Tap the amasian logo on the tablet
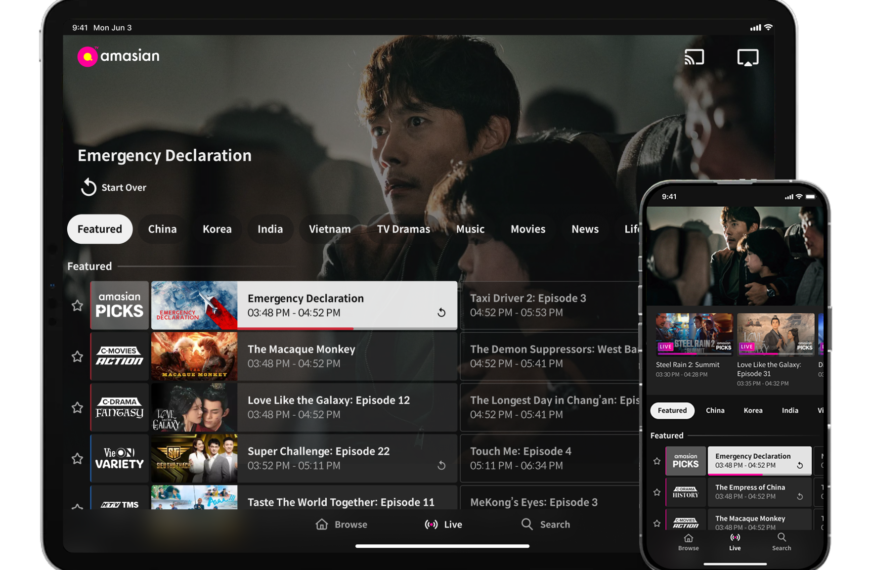 click(118, 56)
